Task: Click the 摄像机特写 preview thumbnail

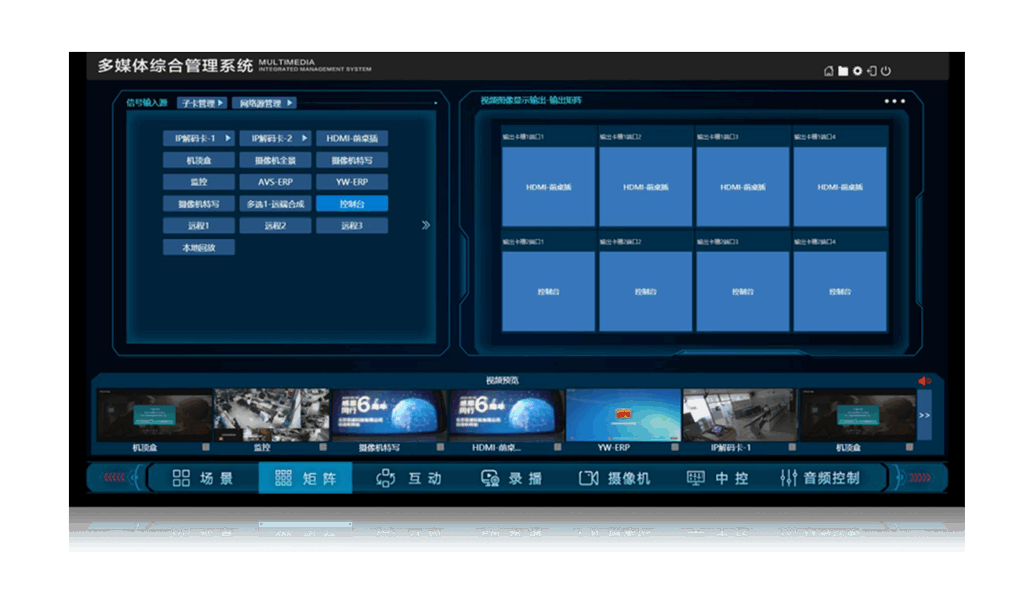Action: coord(388,415)
